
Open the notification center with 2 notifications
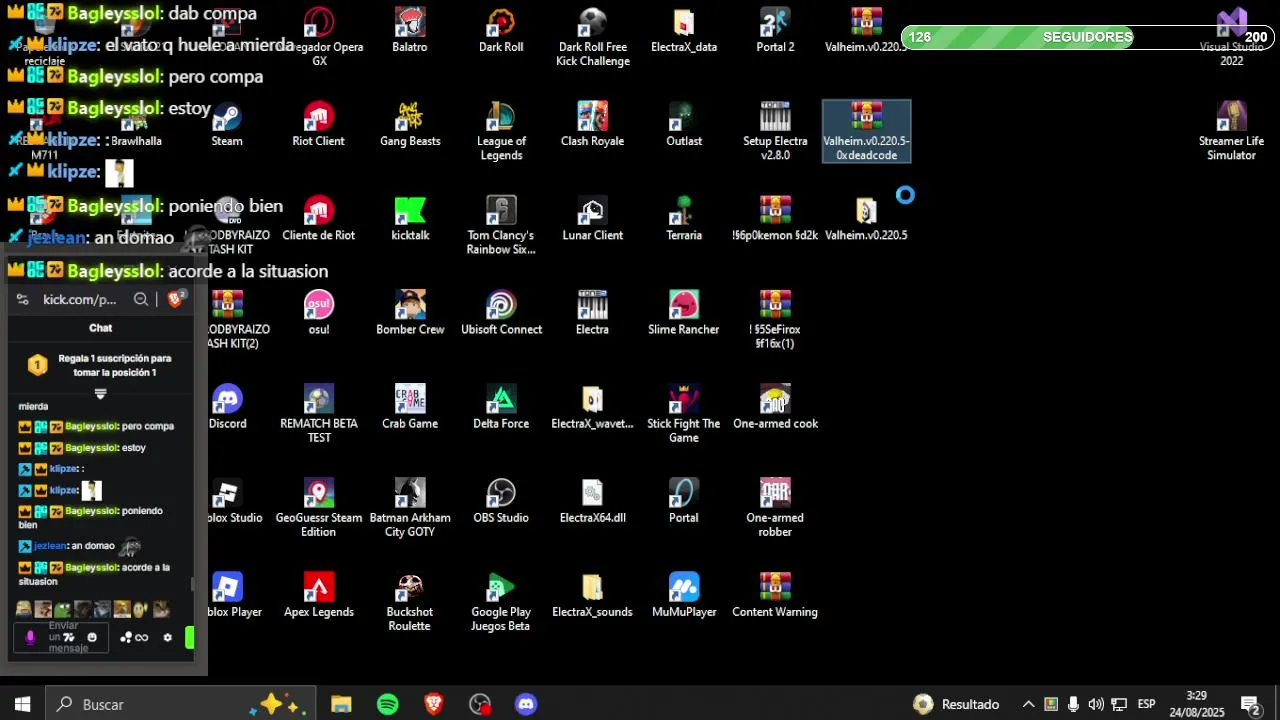tap(1250, 704)
